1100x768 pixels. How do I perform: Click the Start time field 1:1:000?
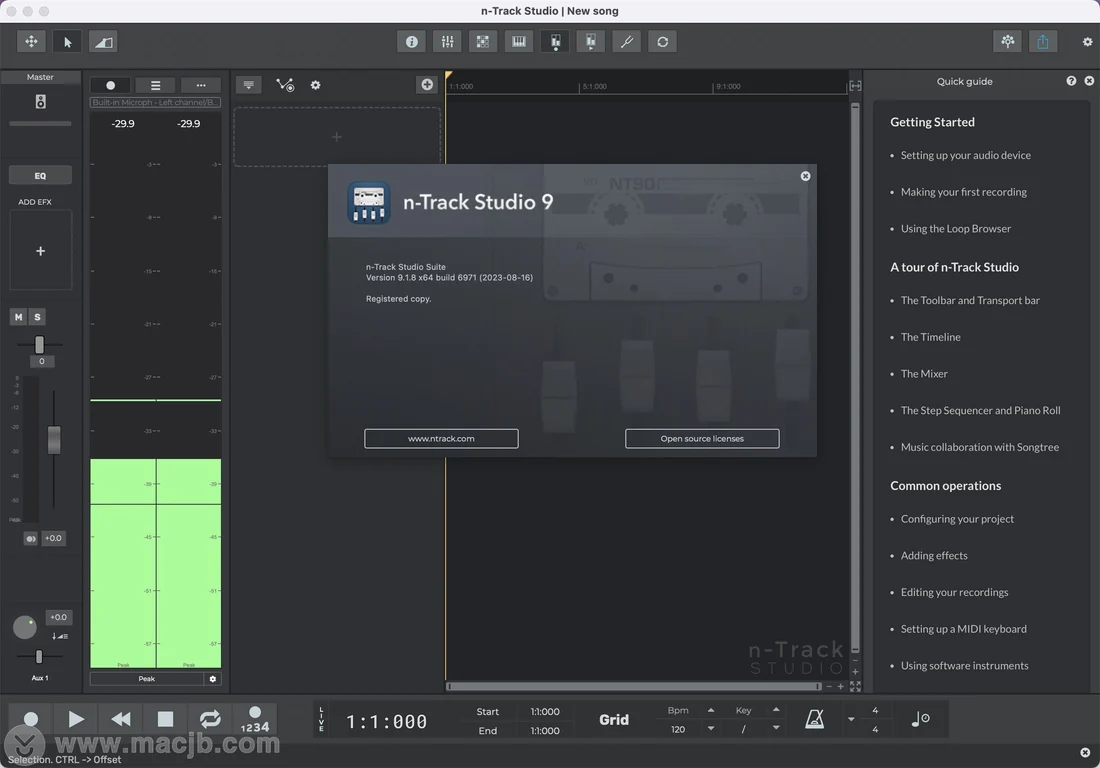pyautogui.click(x=545, y=711)
